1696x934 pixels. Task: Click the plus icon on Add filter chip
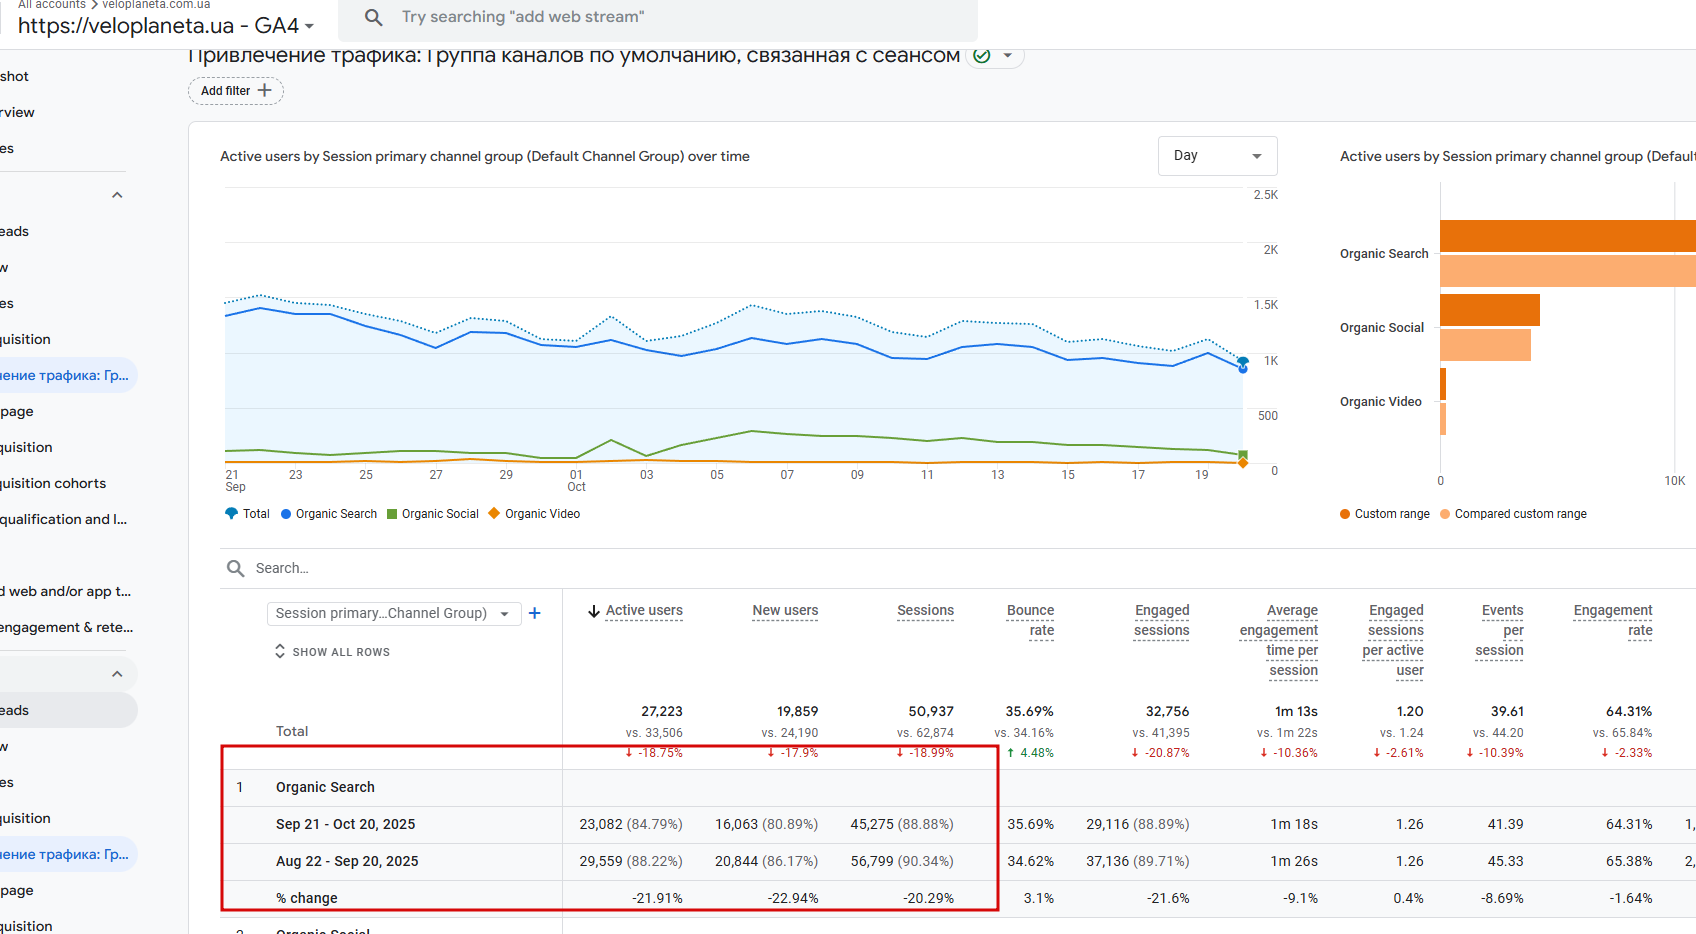pyautogui.click(x=265, y=90)
